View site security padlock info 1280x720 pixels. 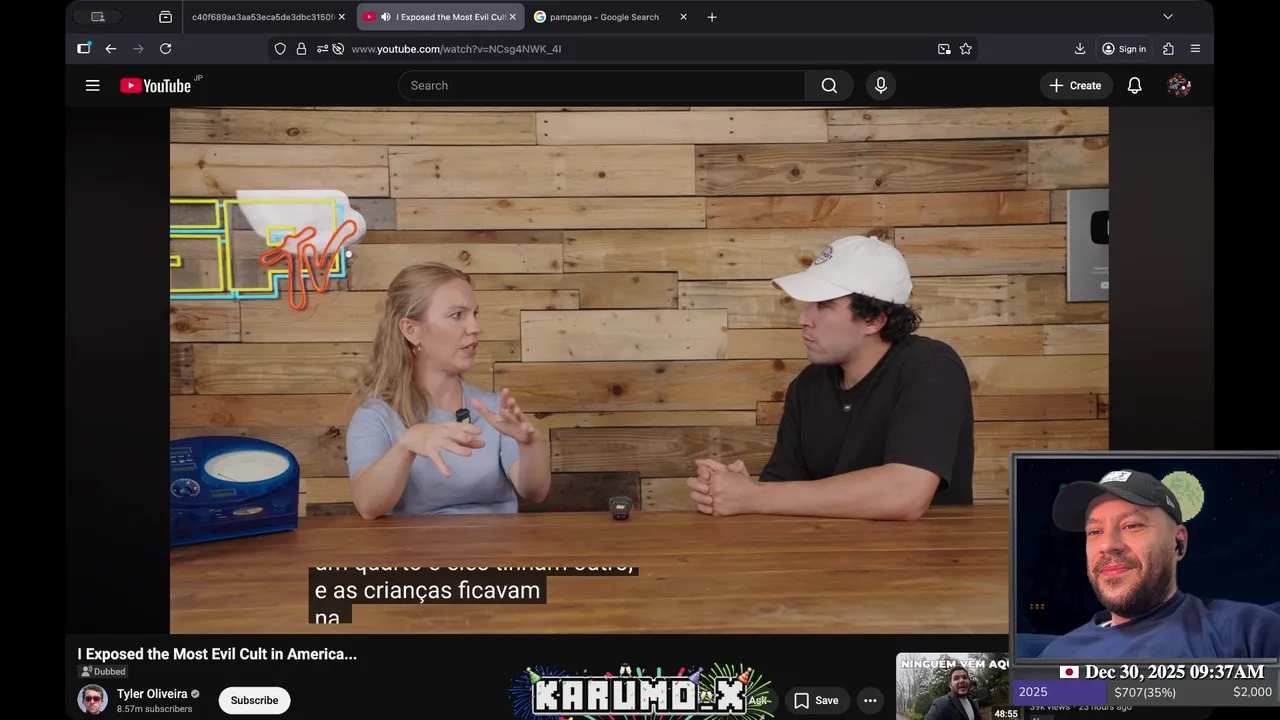301,49
